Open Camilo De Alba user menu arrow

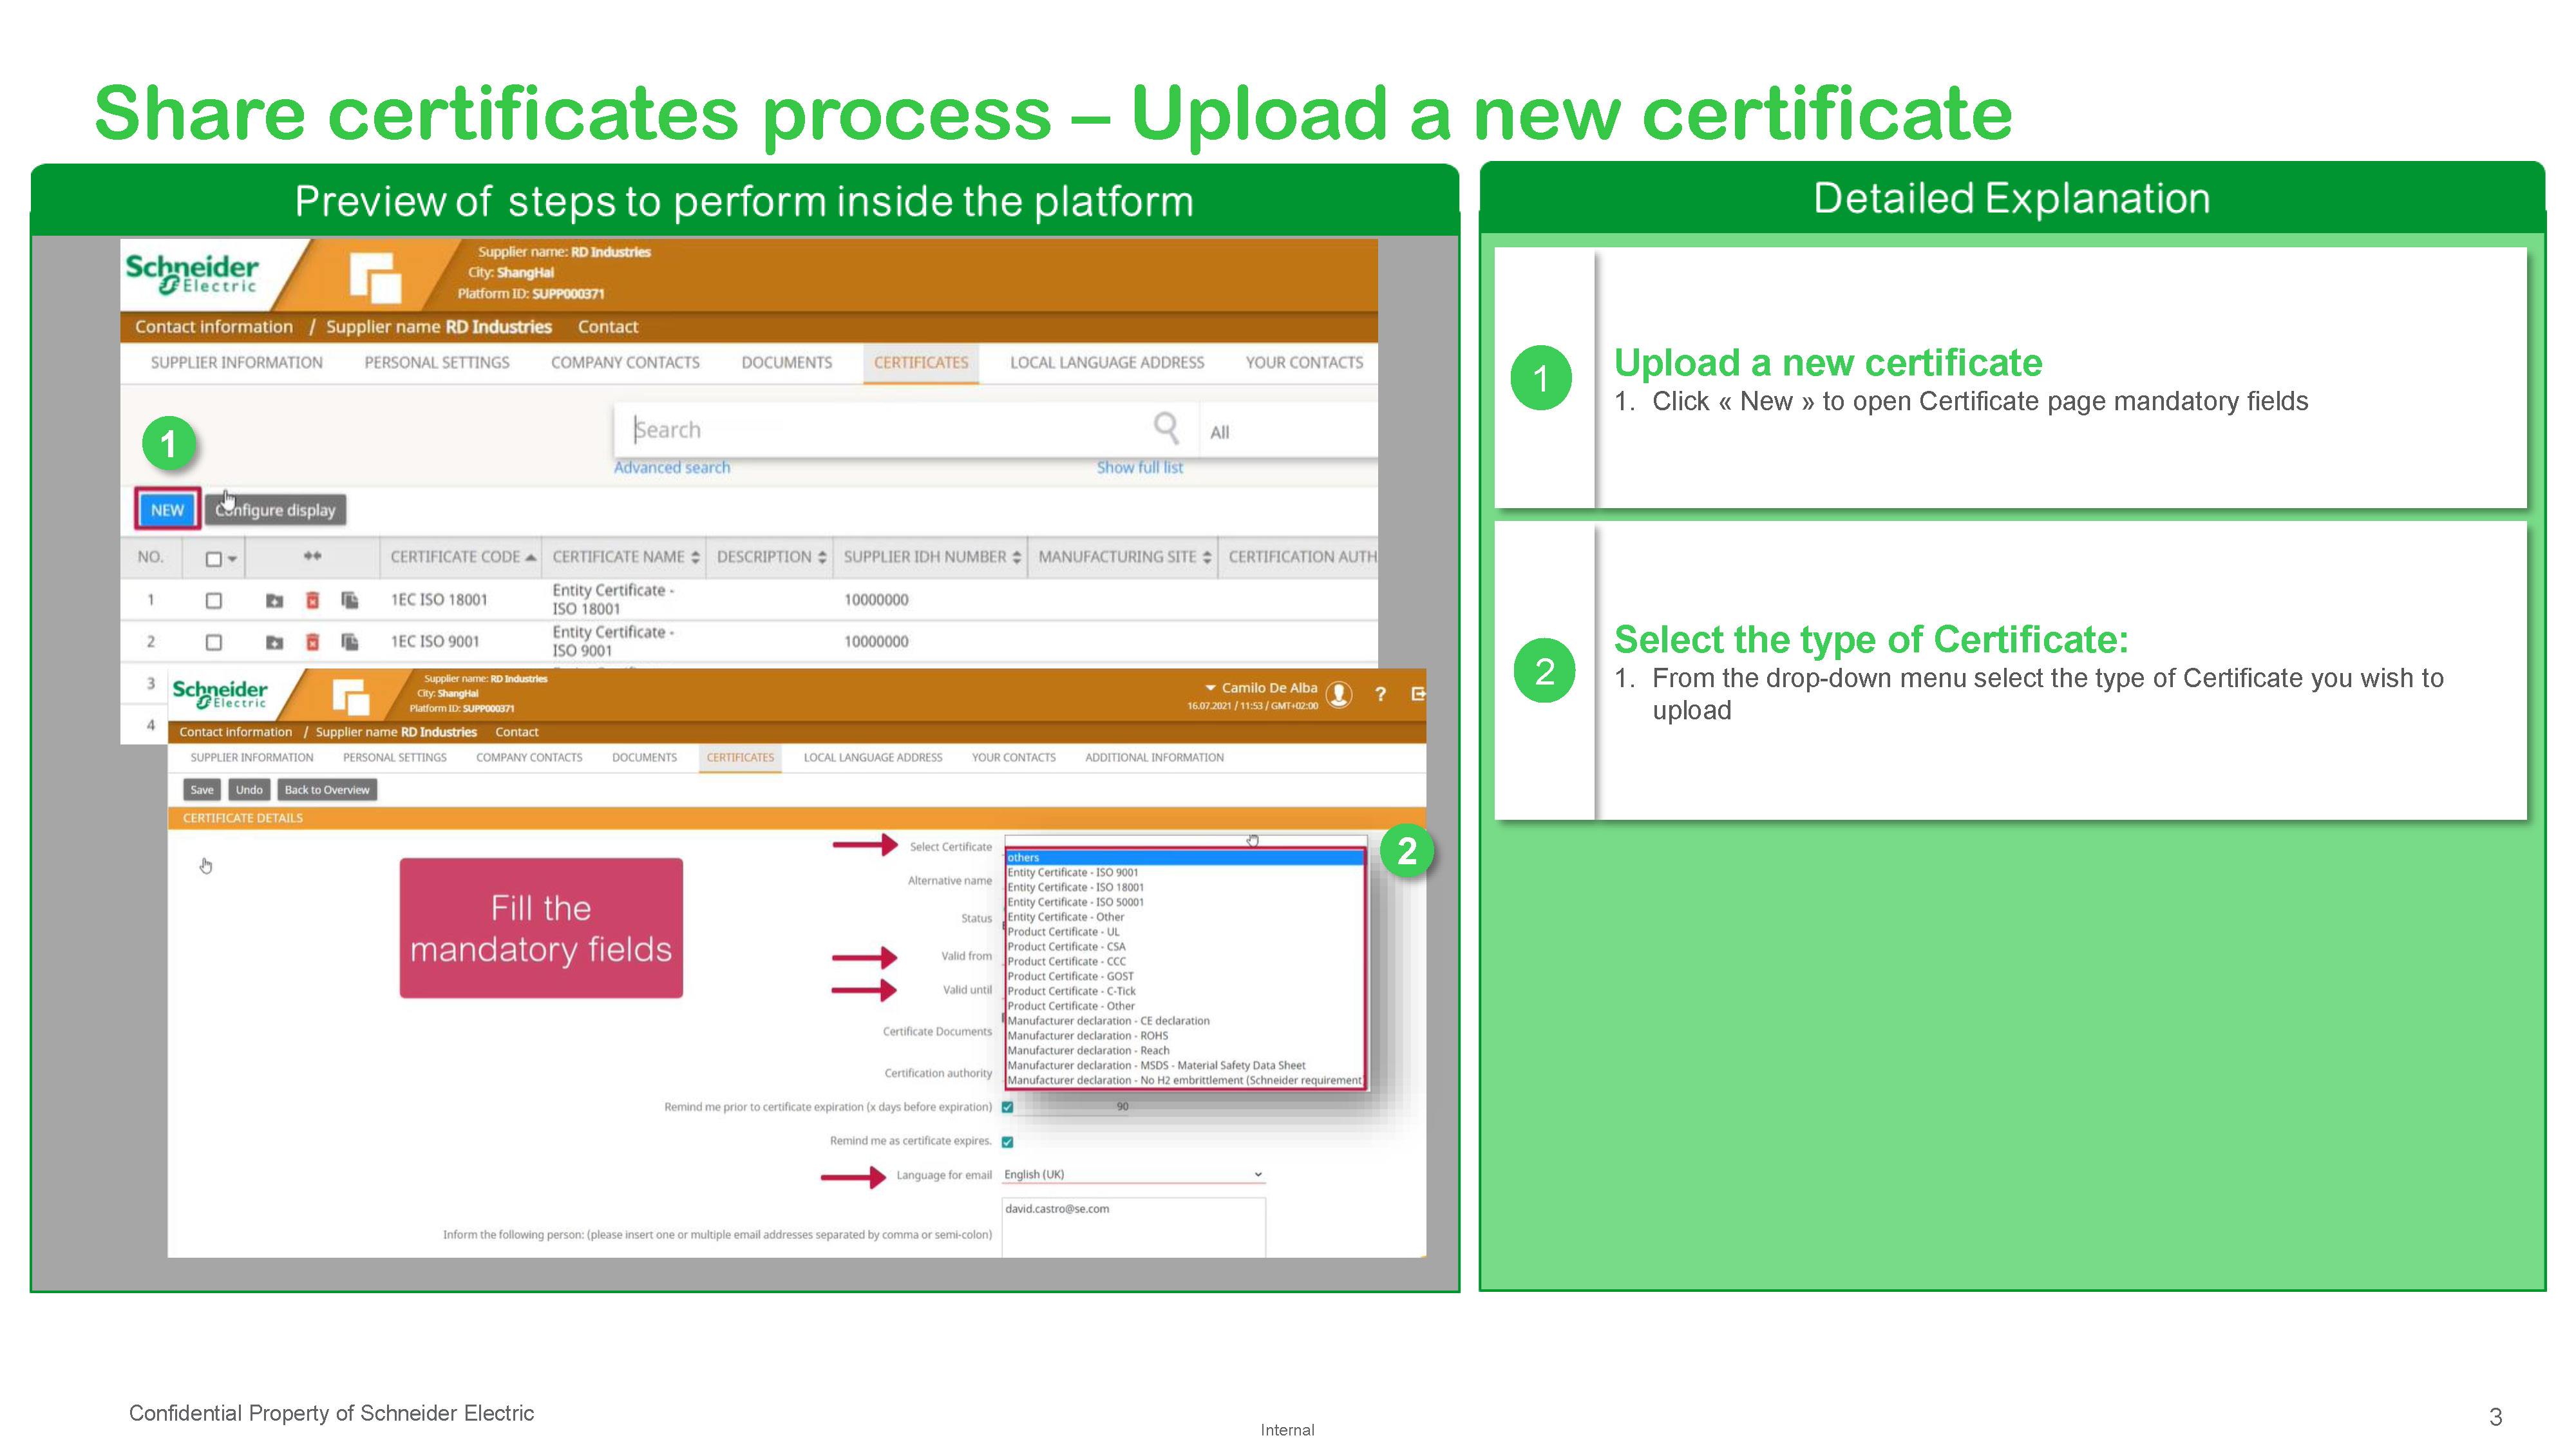tap(1210, 688)
